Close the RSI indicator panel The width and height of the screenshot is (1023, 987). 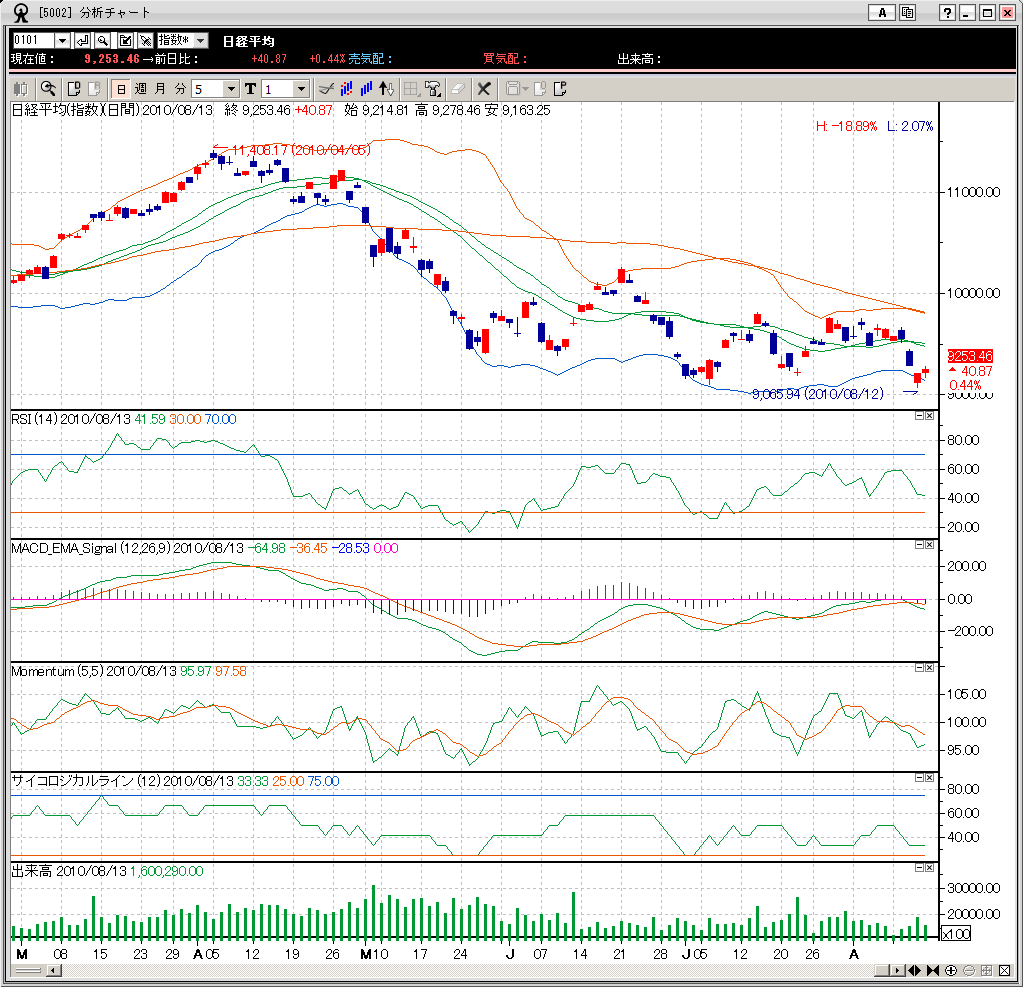(x=929, y=416)
